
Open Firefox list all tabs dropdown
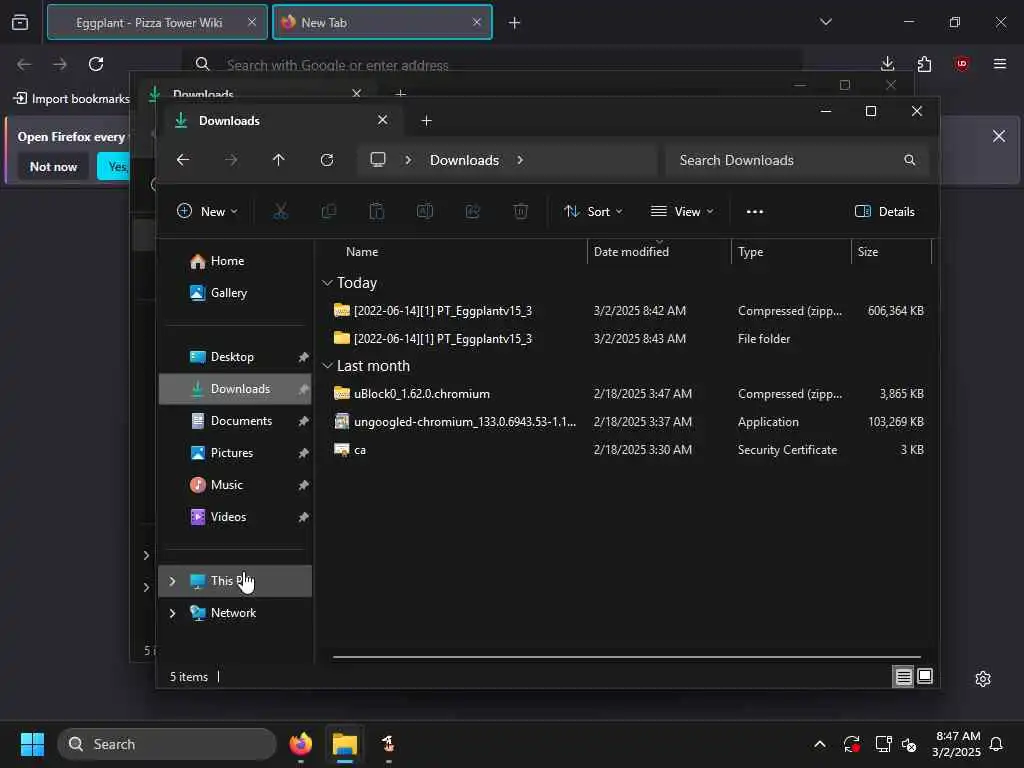coord(825,23)
